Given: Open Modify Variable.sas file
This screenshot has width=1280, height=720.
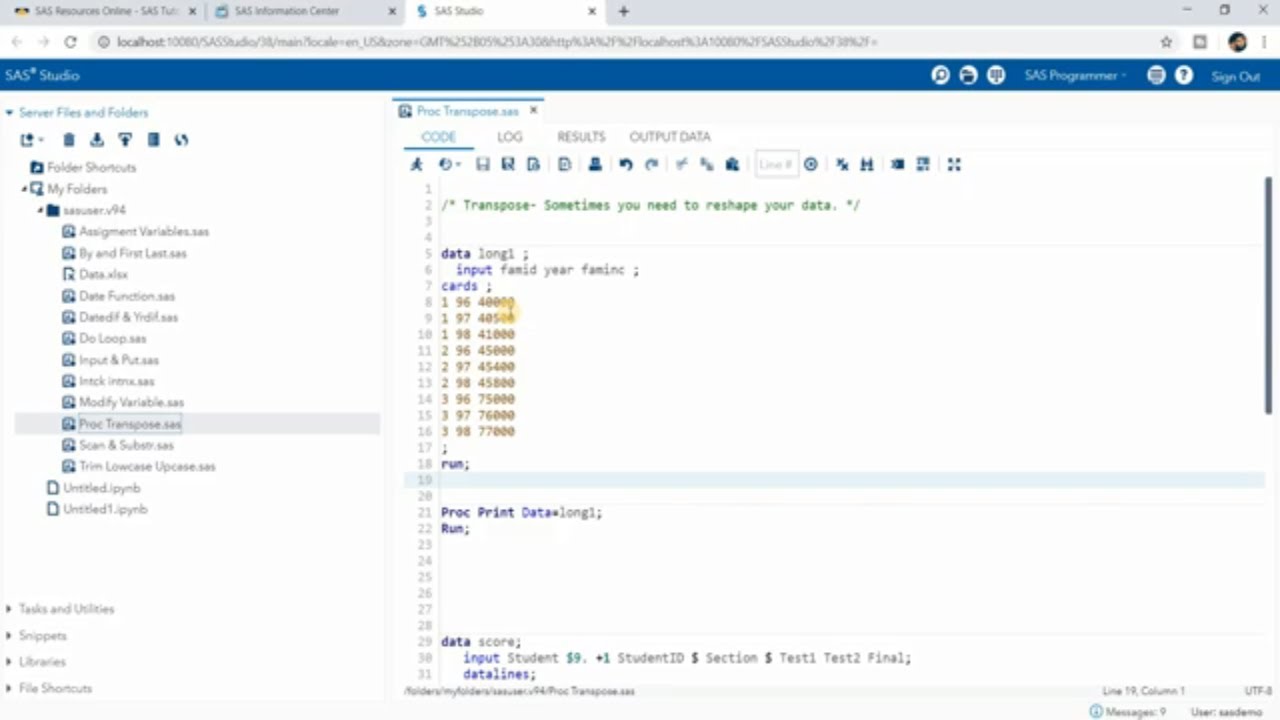Looking at the screenshot, I should tap(131, 402).
